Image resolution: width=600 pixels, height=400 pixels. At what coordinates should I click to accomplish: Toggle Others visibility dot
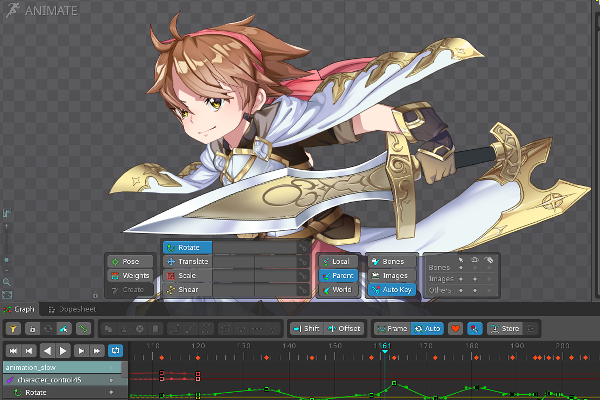pyautogui.click(x=475, y=291)
